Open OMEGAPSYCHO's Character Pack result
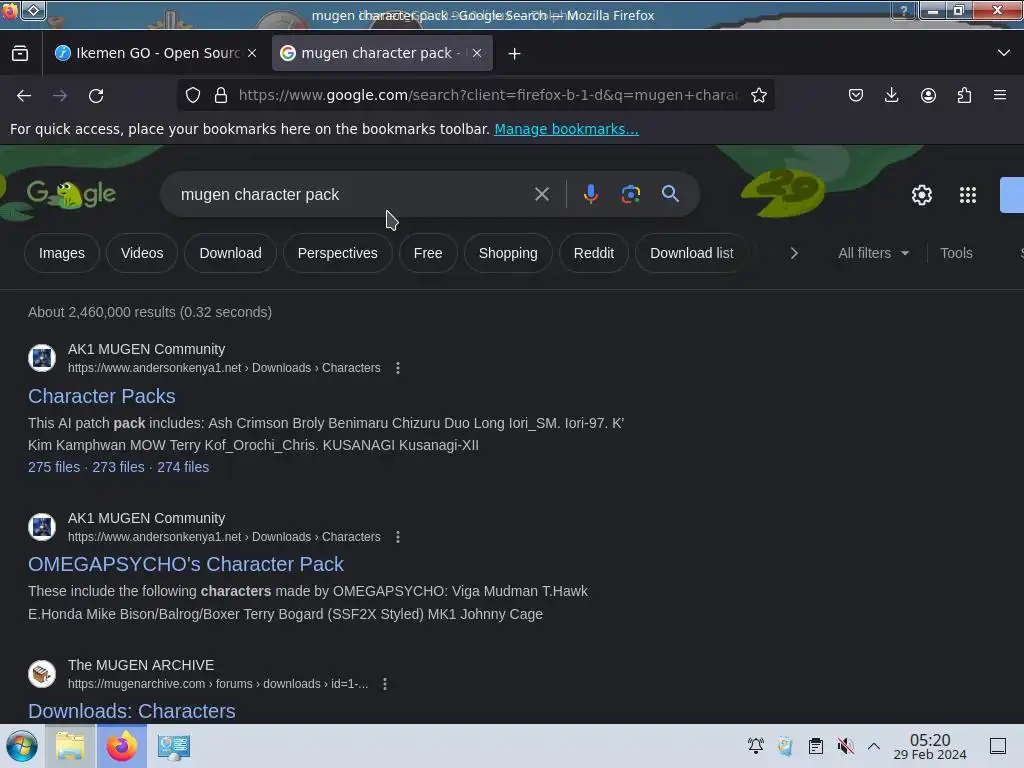 tap(185, 564)
